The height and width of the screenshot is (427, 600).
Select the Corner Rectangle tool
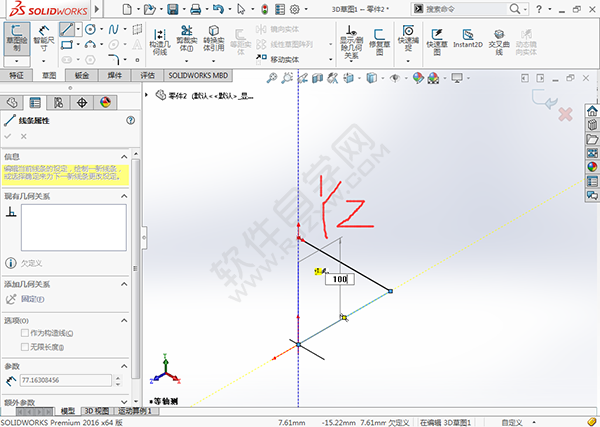click(67, 45)
